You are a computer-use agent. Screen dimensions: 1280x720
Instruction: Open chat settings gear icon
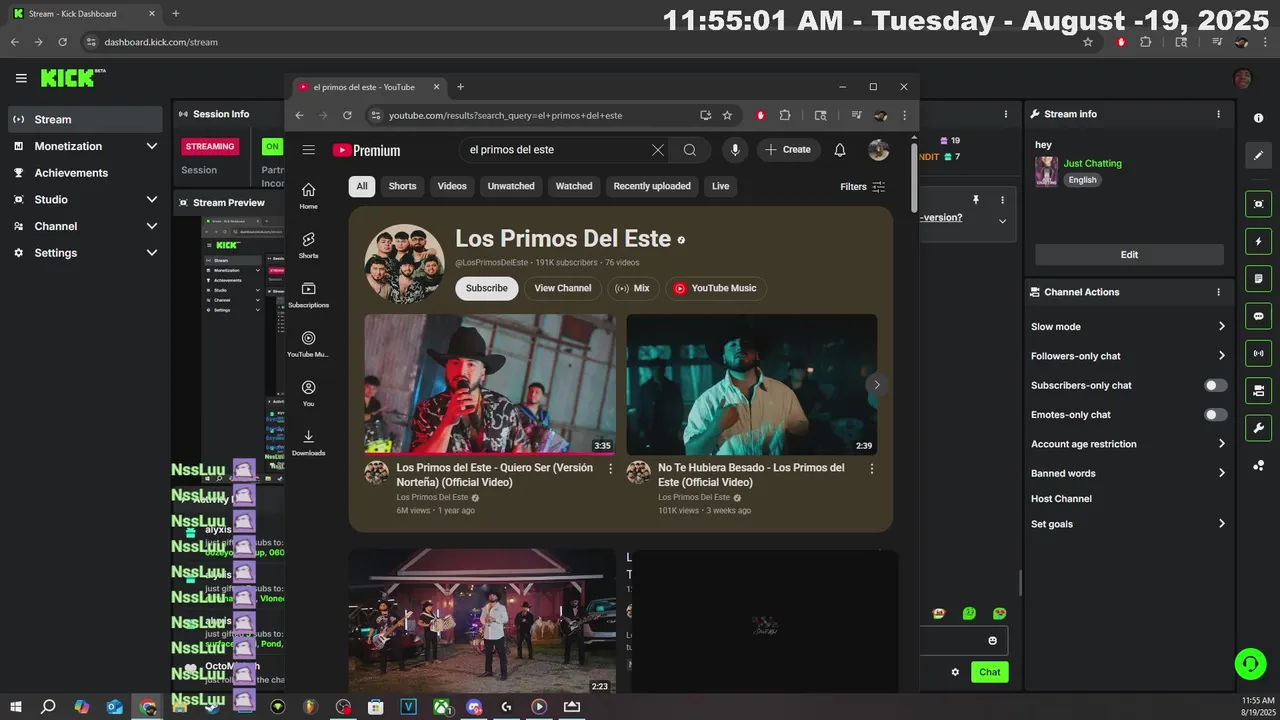955,672
